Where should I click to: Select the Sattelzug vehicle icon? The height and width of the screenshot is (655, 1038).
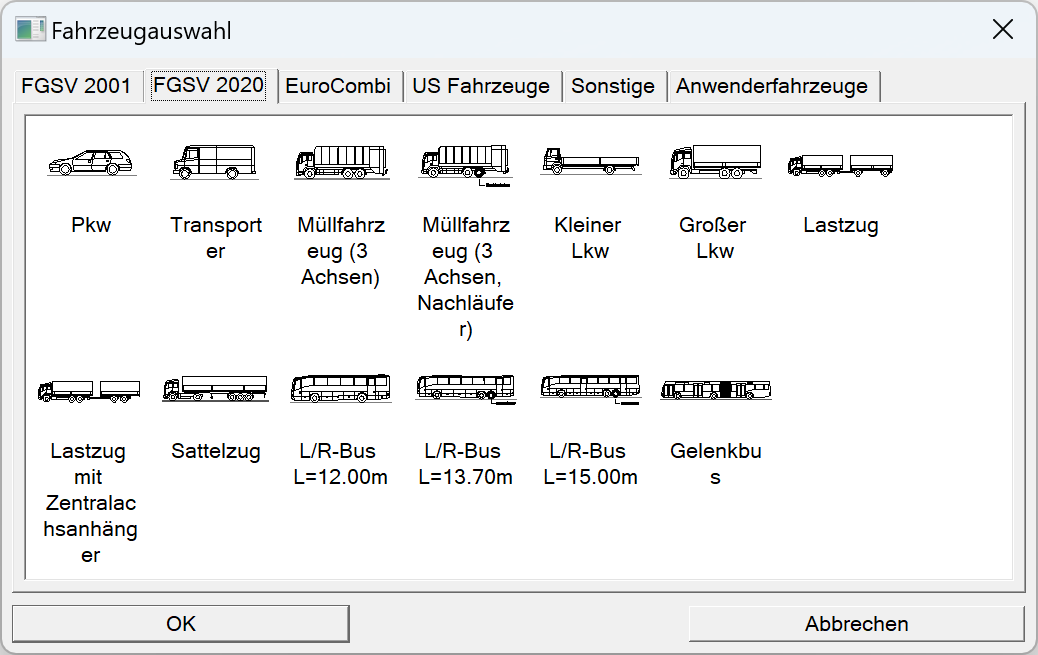[216, 387]
